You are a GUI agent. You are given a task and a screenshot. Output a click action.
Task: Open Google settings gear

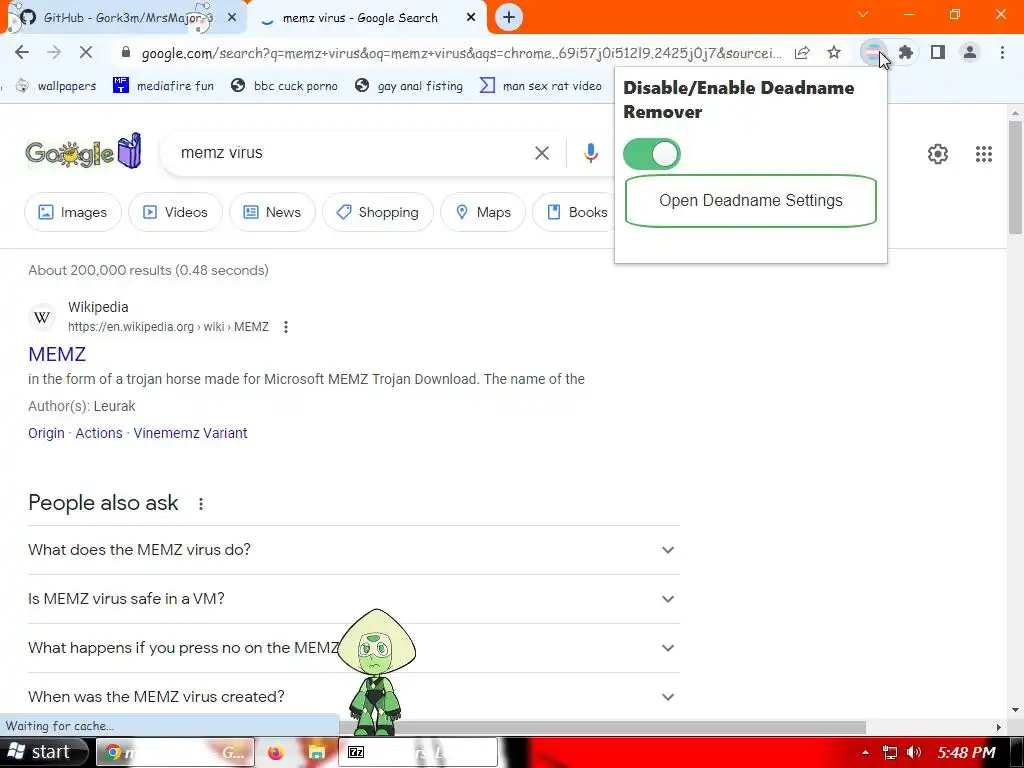tap(938, 154)
